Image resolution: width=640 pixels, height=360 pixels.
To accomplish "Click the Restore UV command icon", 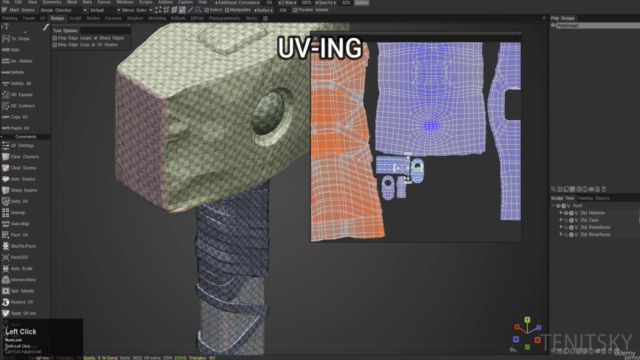I will (x=5, y=302).
